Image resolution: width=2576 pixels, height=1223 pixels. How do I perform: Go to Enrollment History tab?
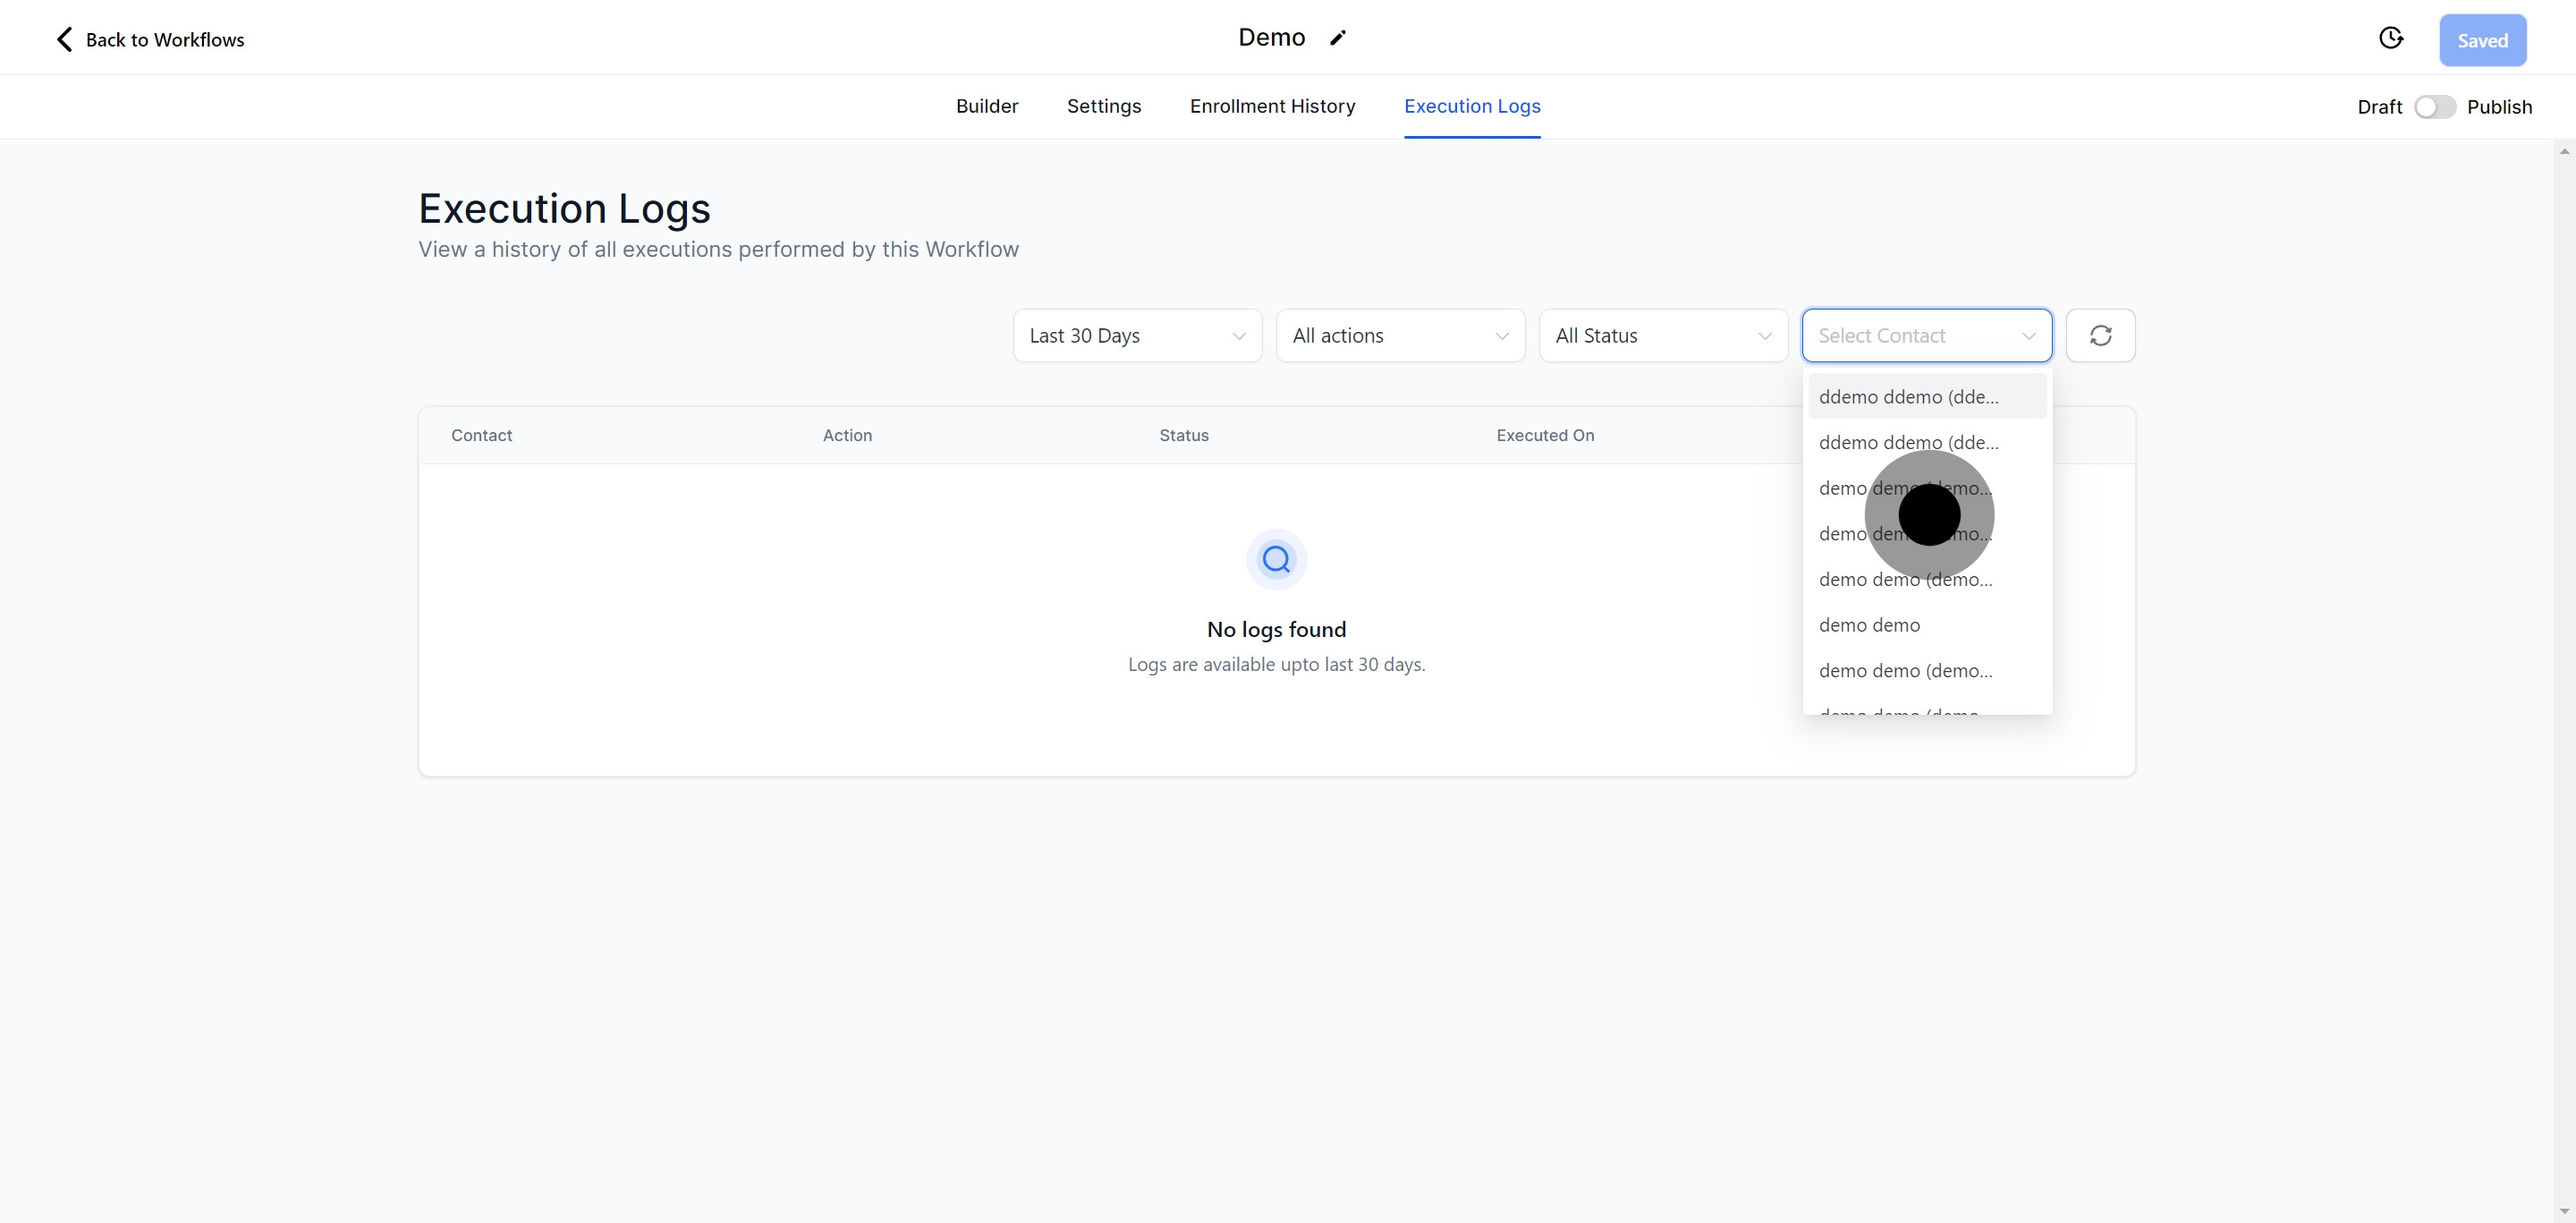click(1272, 106)
